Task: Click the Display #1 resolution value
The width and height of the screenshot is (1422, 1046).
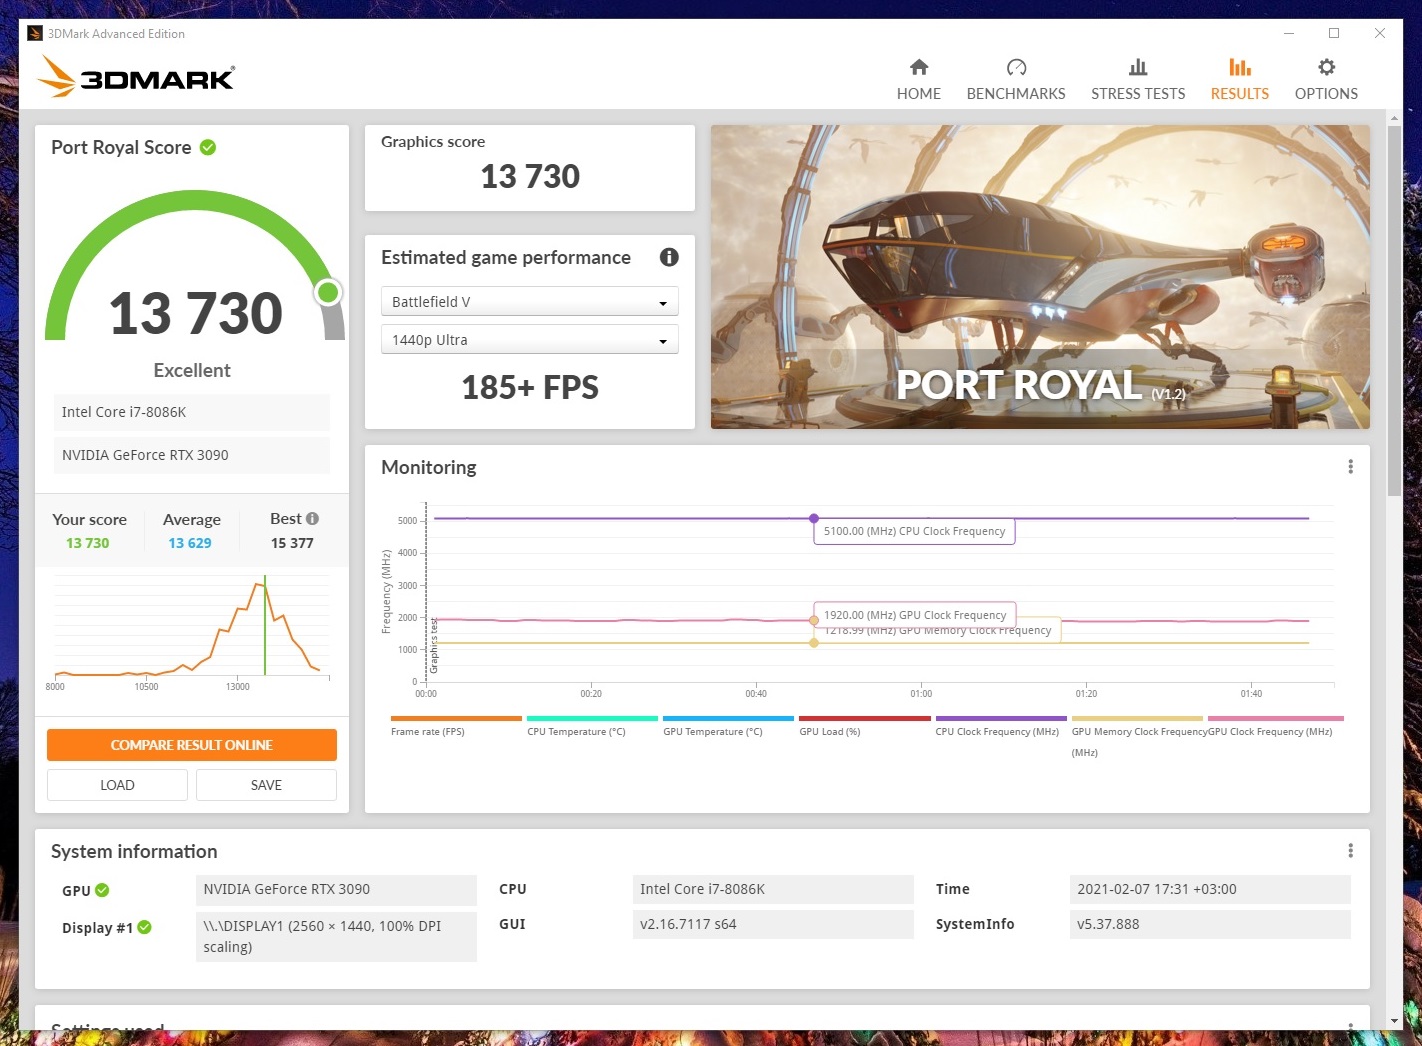Action: (336, 937)
